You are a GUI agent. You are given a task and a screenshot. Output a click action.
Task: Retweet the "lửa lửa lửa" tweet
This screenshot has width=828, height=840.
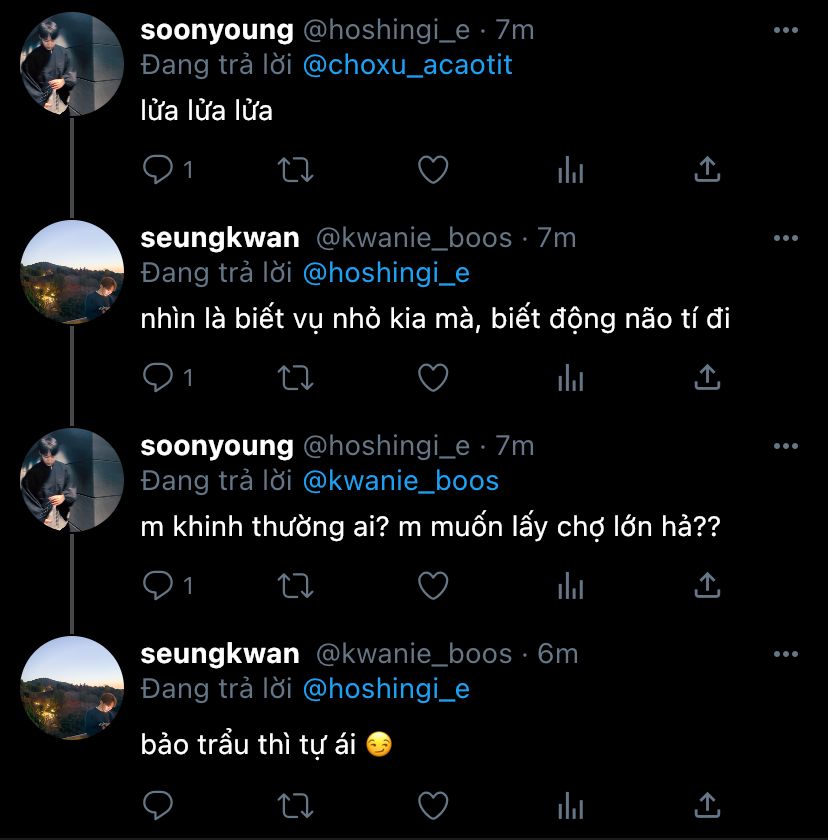pyautogui.click(x=295, y=170)
